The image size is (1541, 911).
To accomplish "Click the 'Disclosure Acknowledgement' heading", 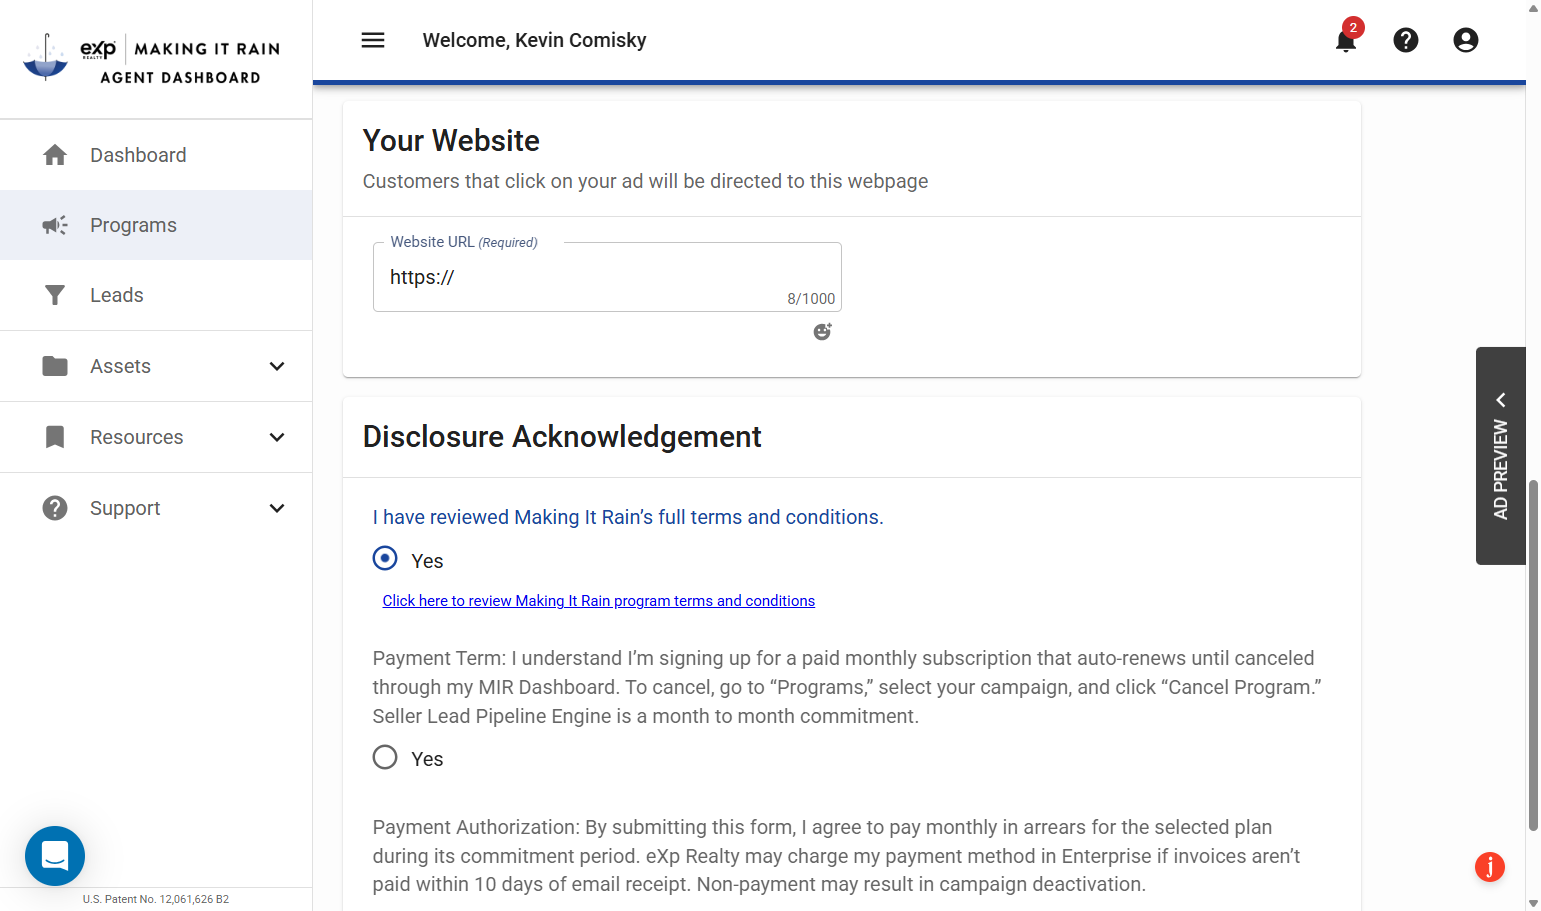I will coord(562,437).
